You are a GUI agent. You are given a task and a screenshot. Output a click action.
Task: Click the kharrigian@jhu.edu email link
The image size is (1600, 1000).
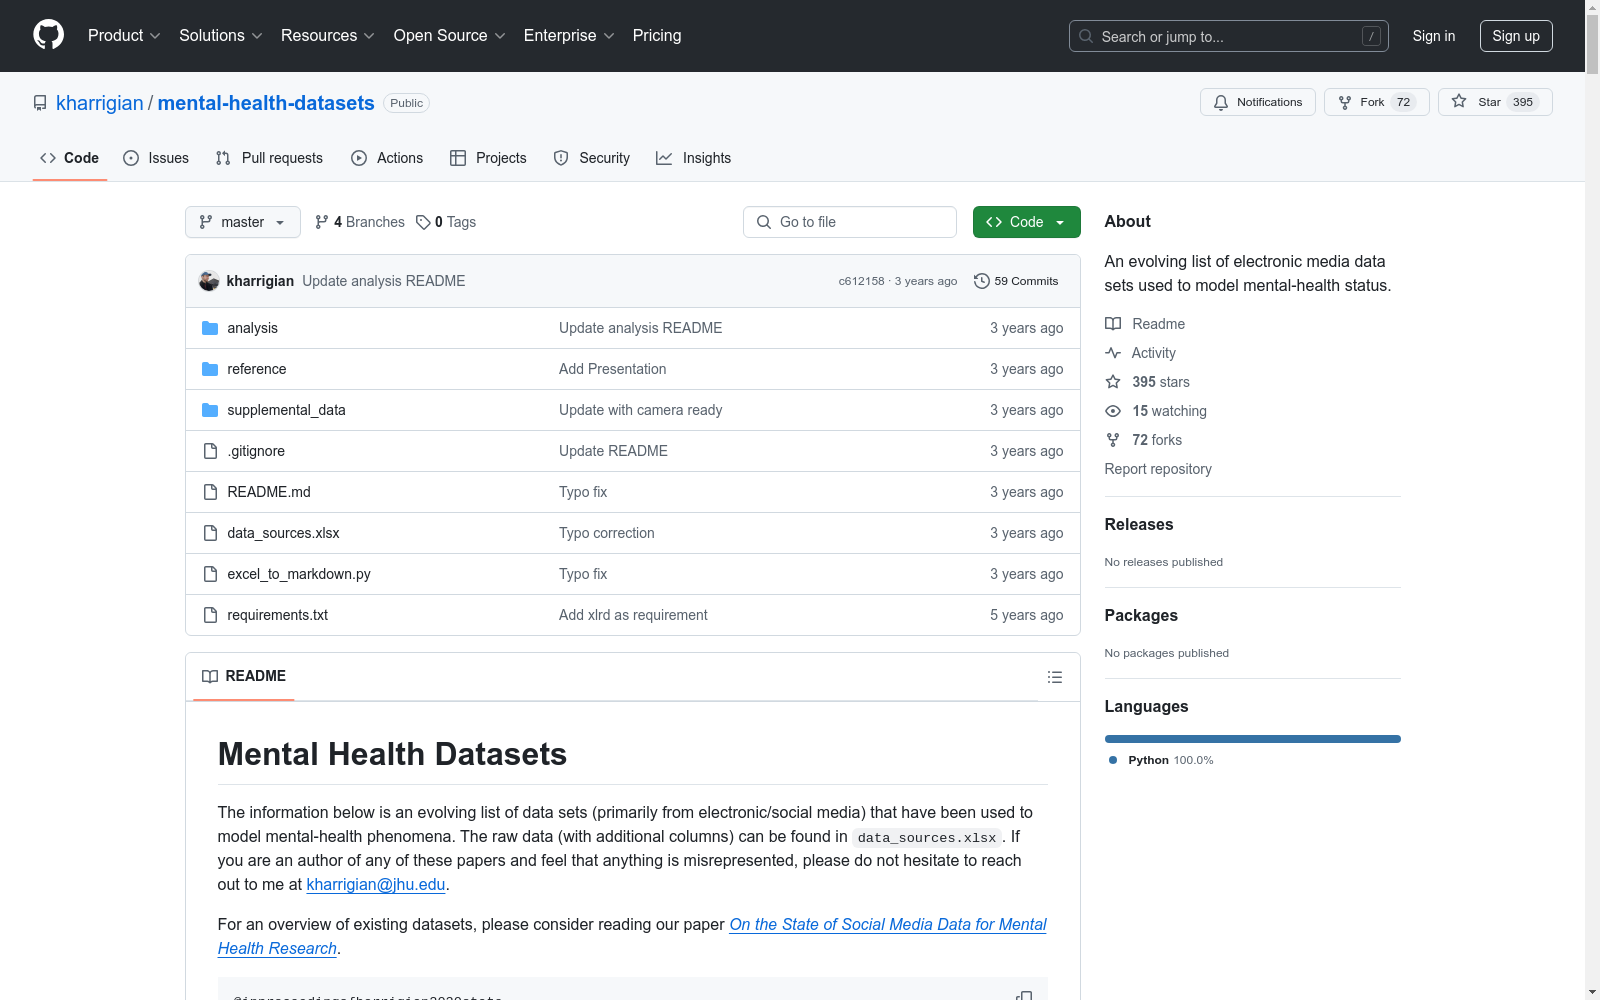coord(376,885)
